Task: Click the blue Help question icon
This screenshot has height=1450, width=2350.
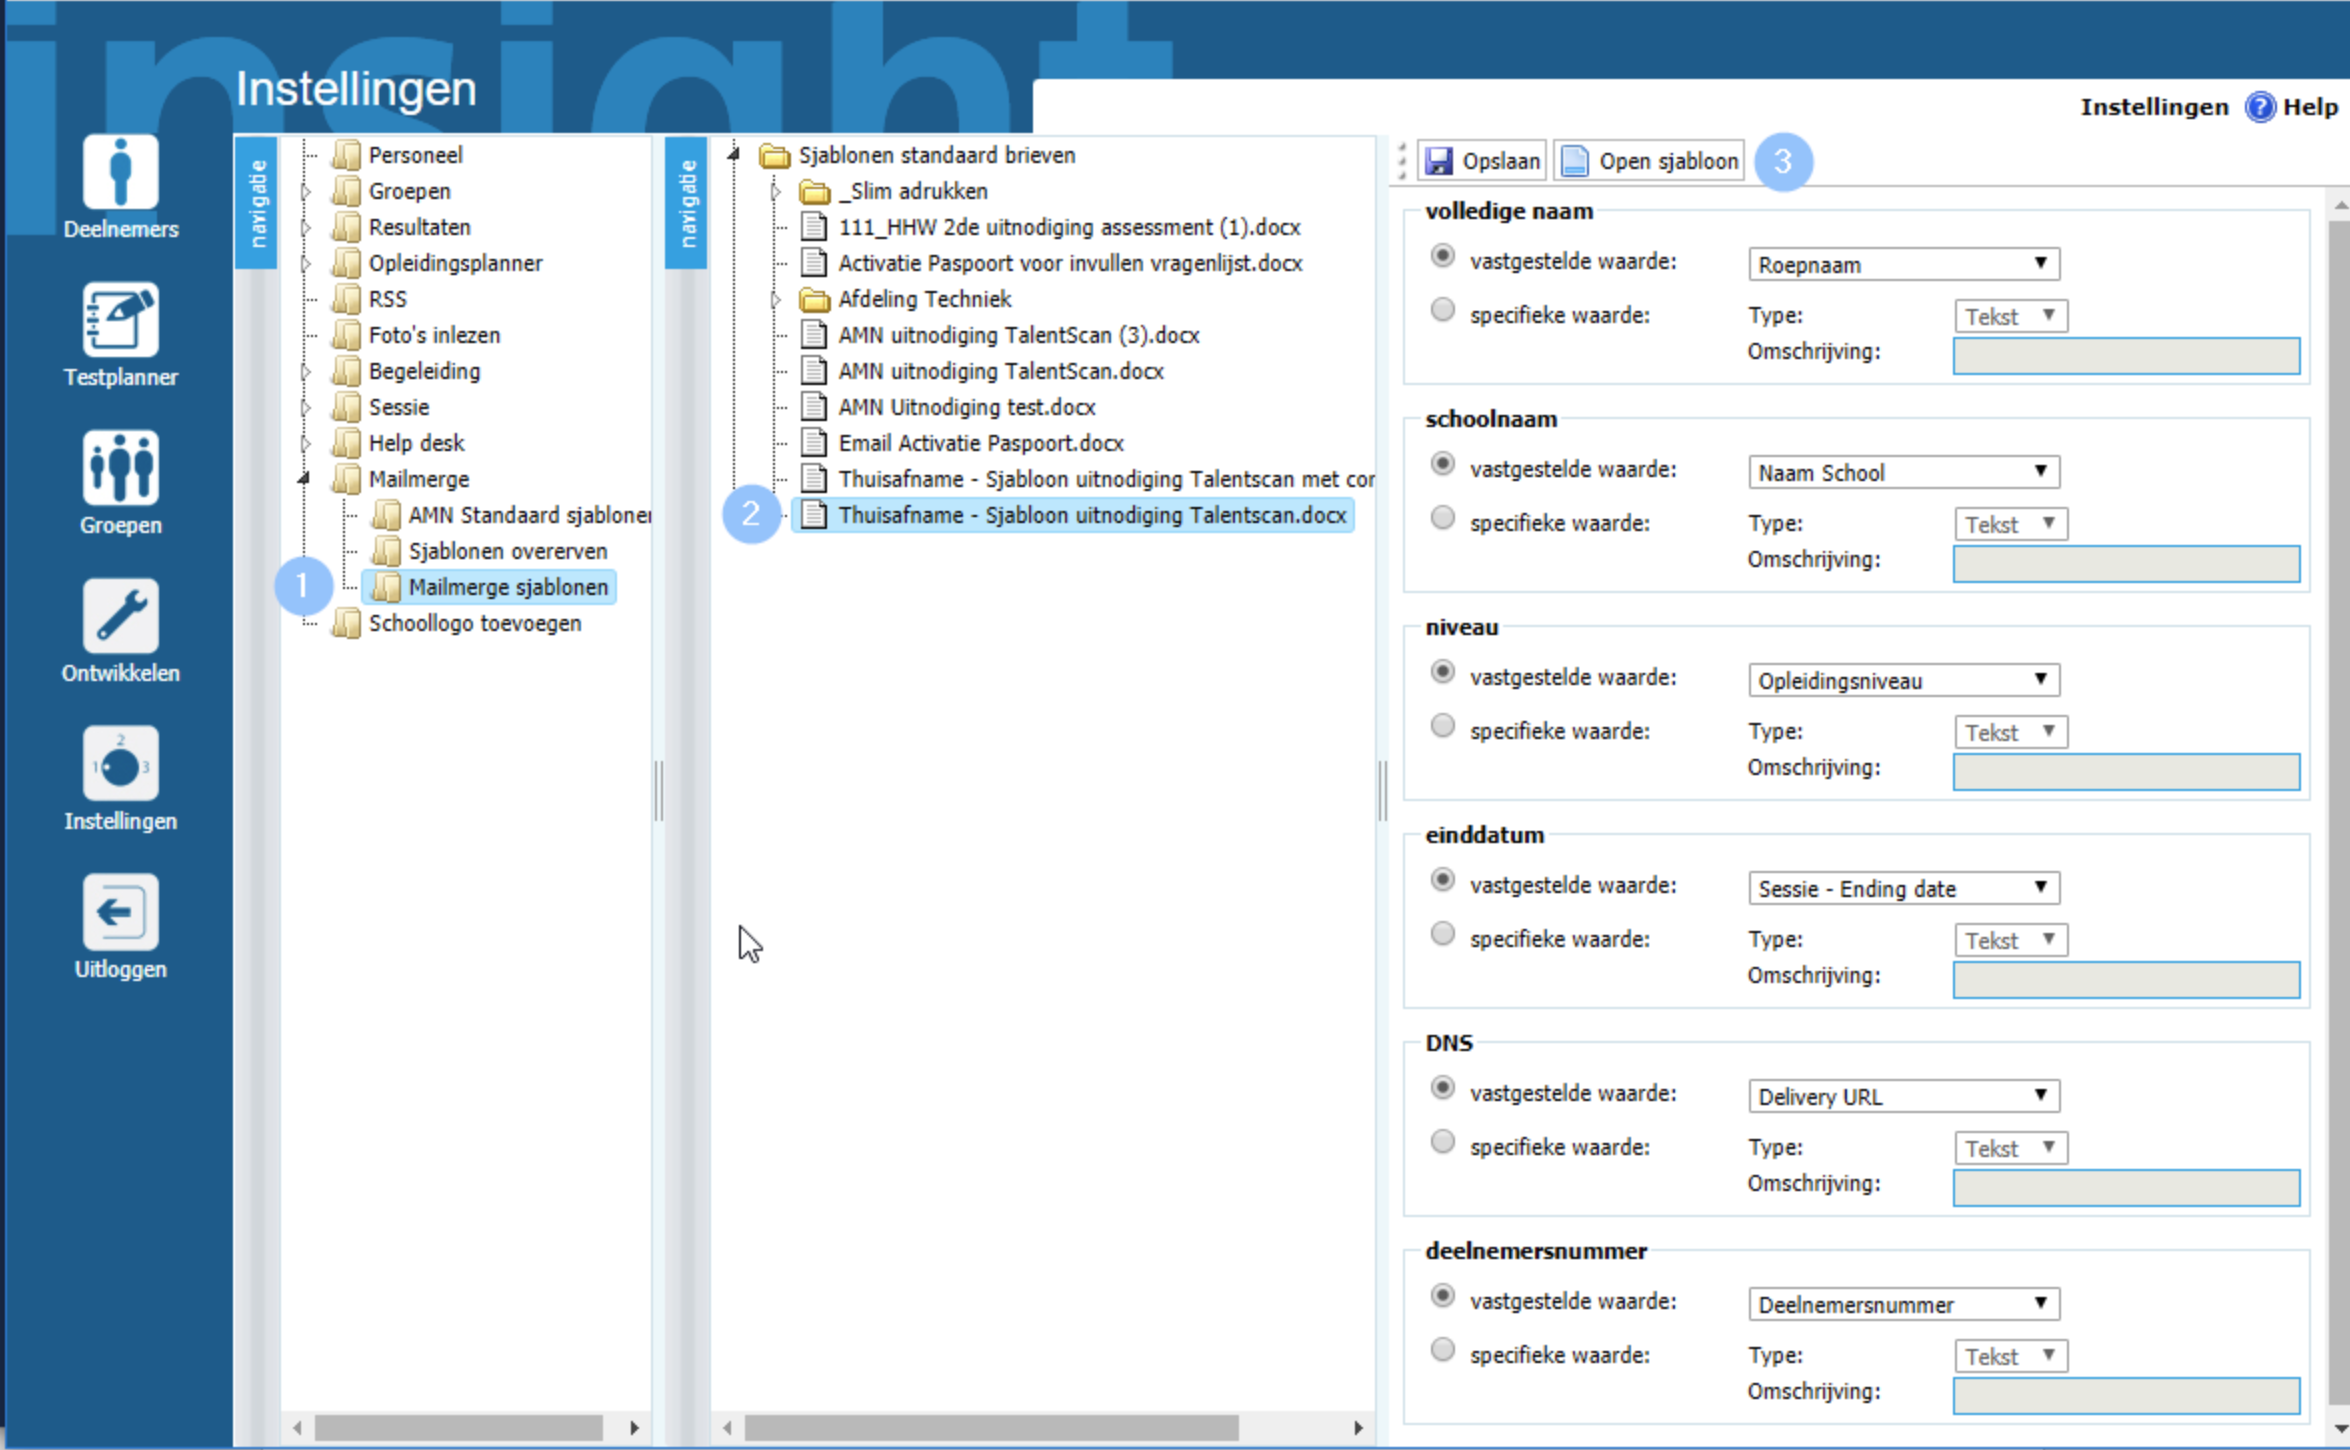Action: click(x=2259, y=107)
